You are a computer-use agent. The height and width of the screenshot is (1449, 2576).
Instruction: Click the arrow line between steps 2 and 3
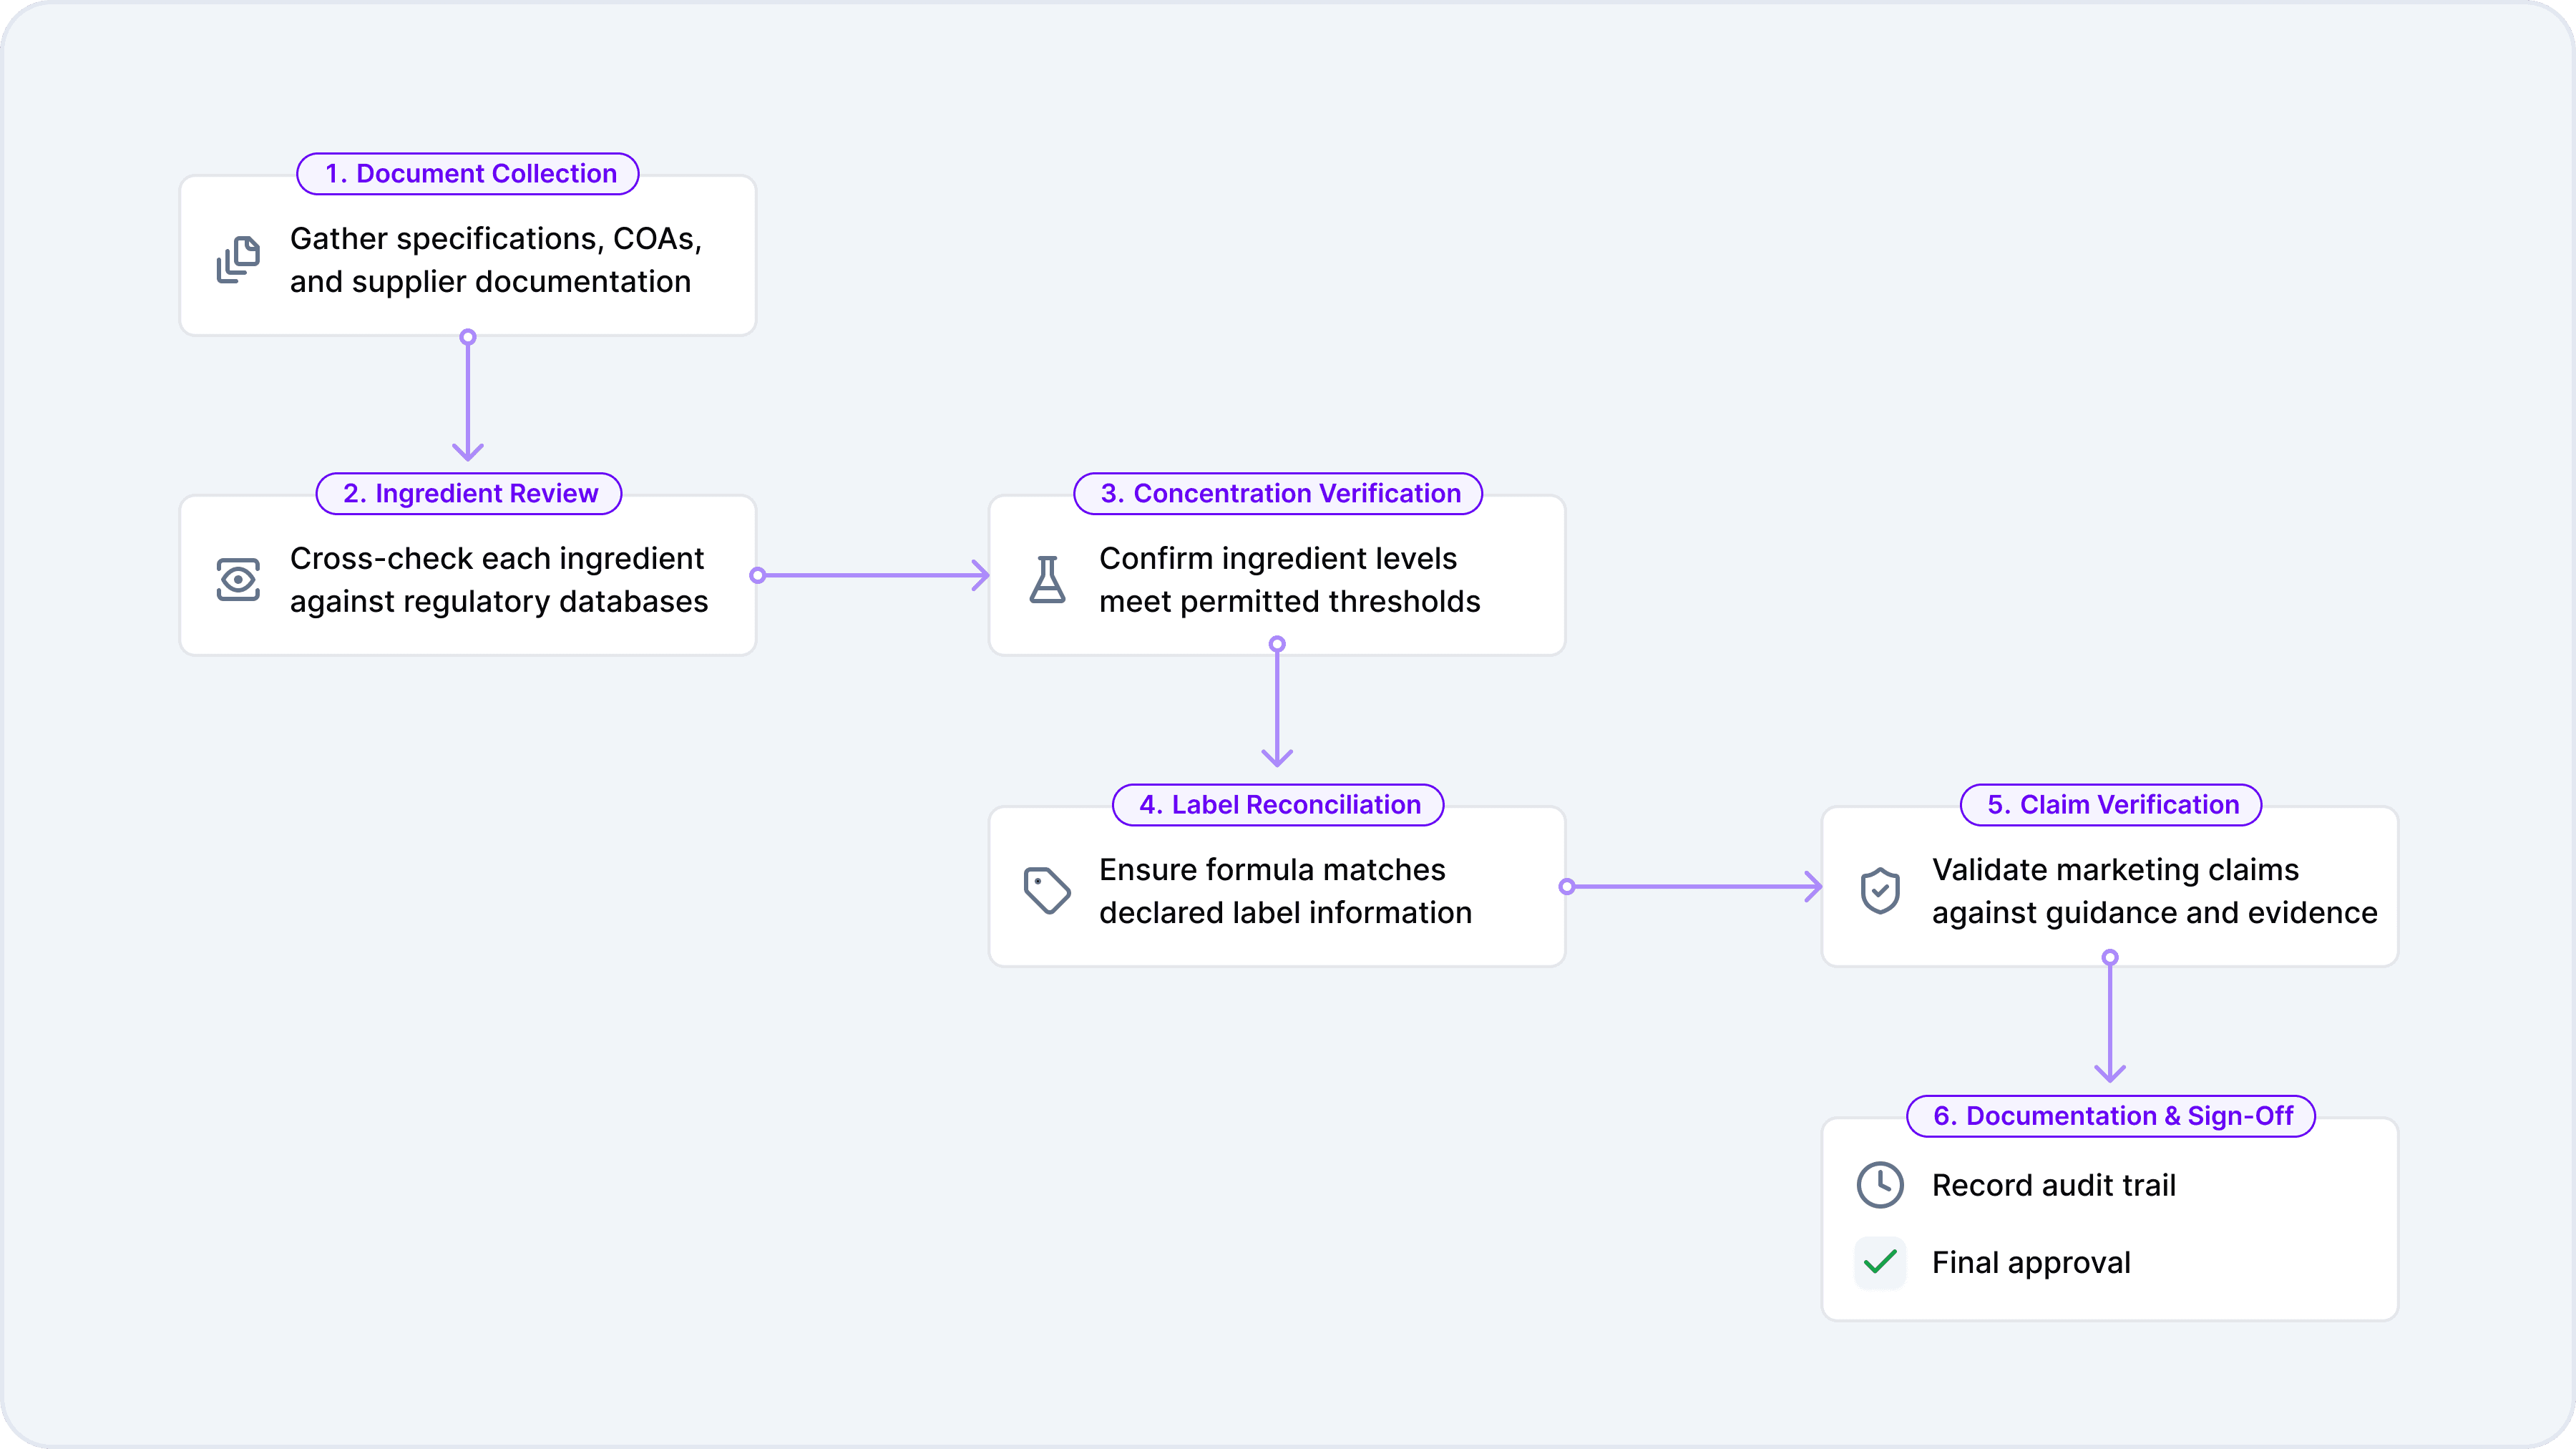870,577
